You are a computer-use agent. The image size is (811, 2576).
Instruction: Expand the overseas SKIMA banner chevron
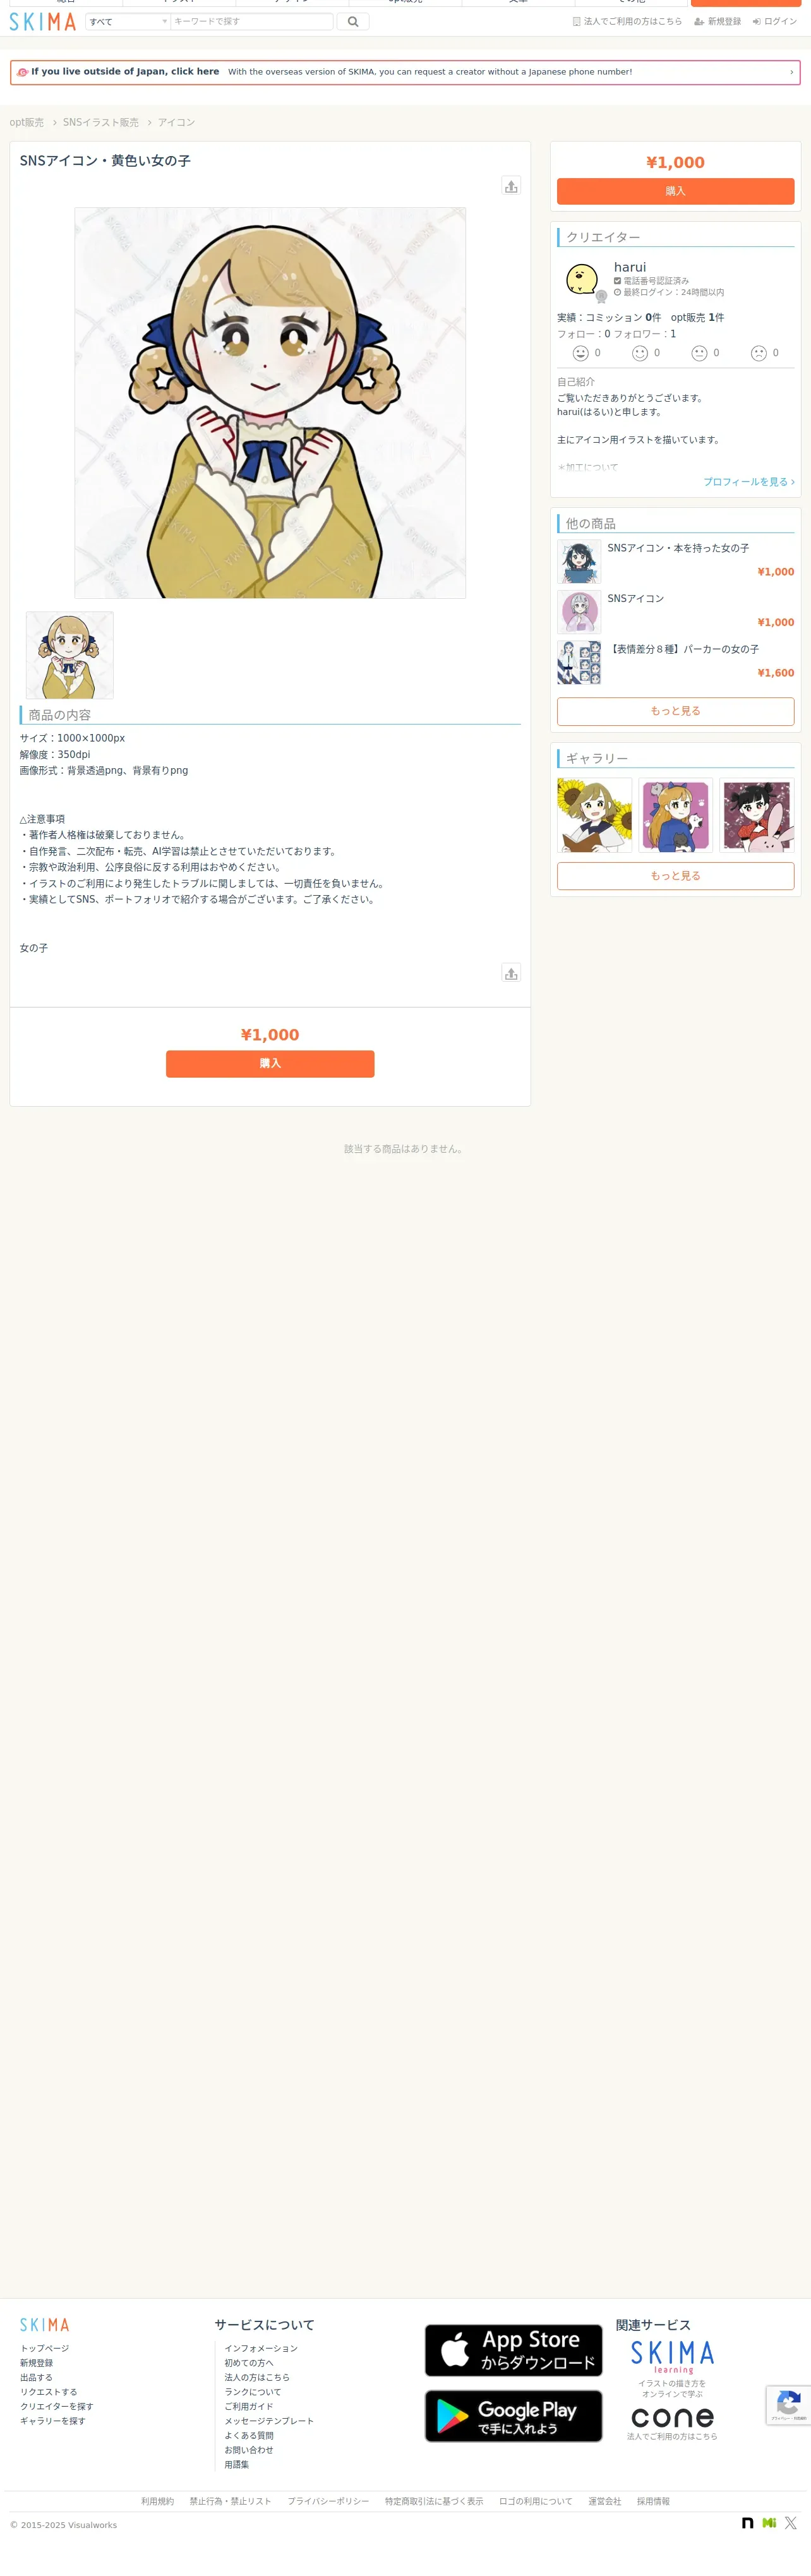point(791,72)
